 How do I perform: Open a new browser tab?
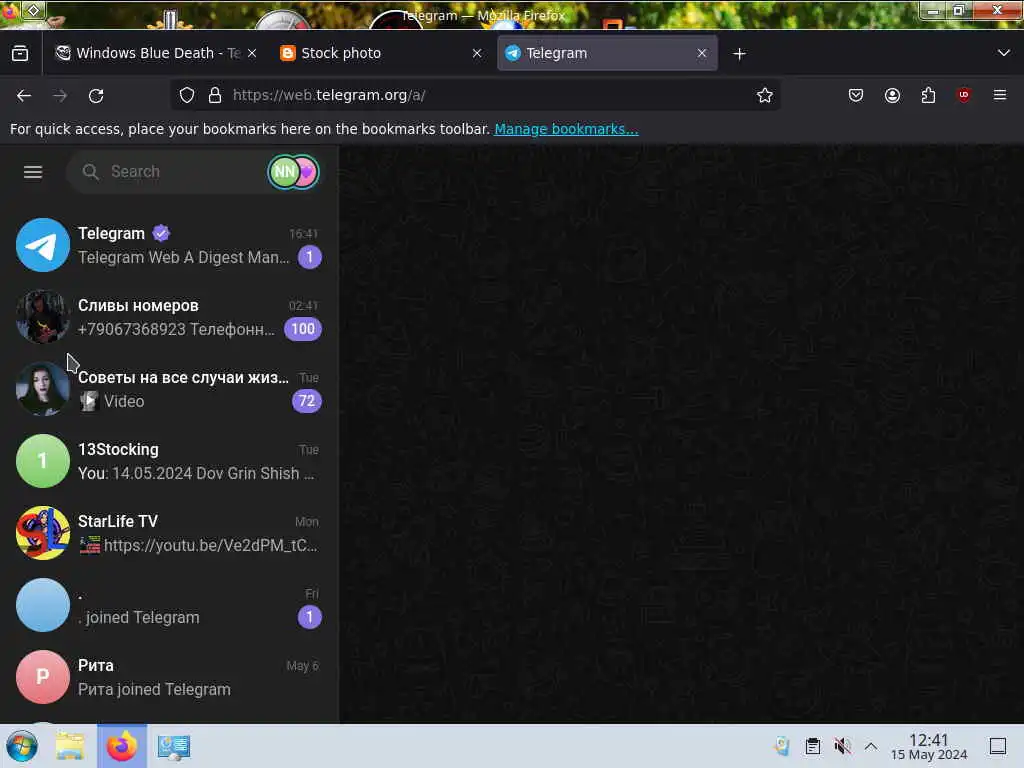(739, 54)
